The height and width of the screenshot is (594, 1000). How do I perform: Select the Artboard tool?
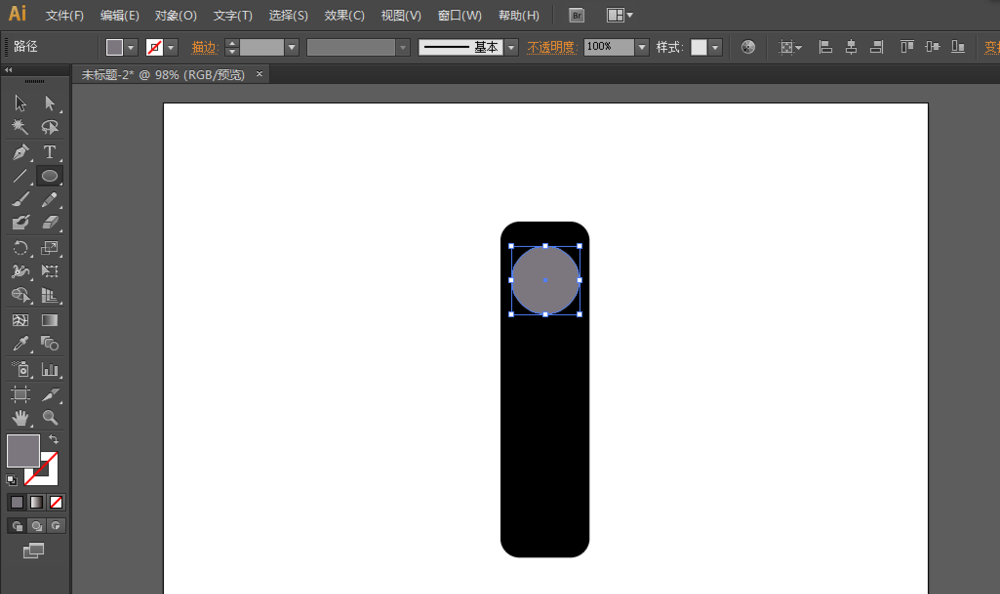pos(20,394)
